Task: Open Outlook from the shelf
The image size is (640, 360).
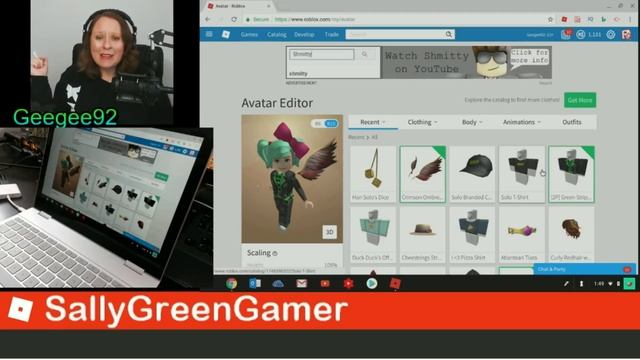Action: 255,283
